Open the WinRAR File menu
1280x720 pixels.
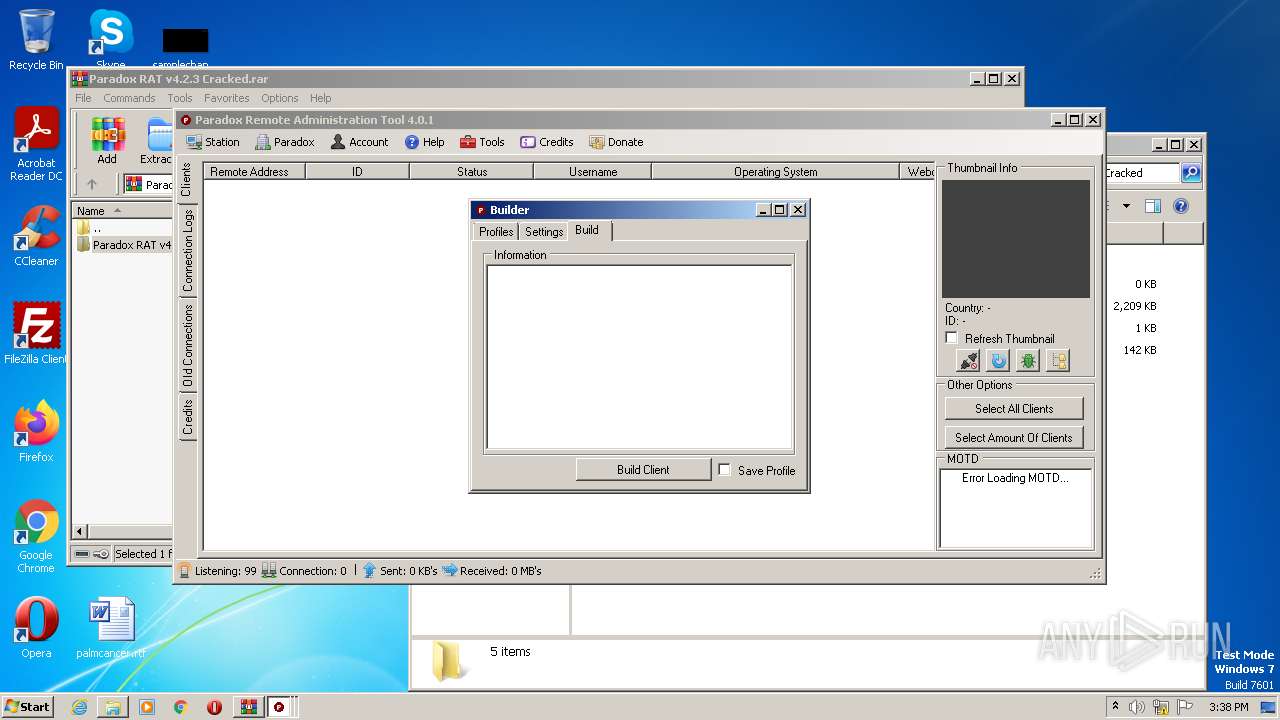(83, 98)
